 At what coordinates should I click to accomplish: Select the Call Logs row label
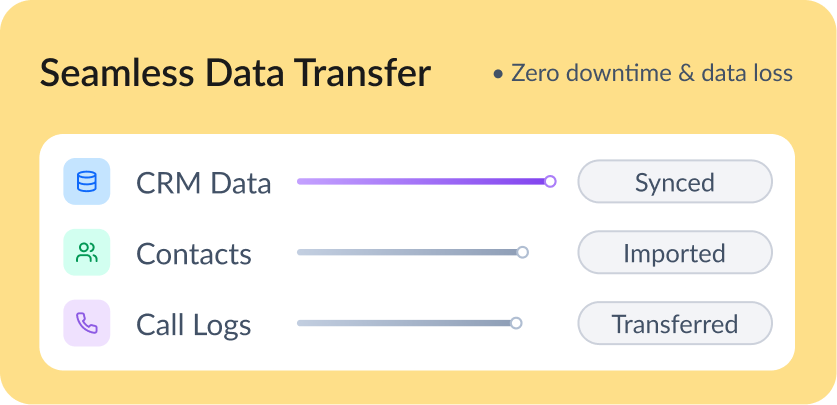tap(194, 325)
